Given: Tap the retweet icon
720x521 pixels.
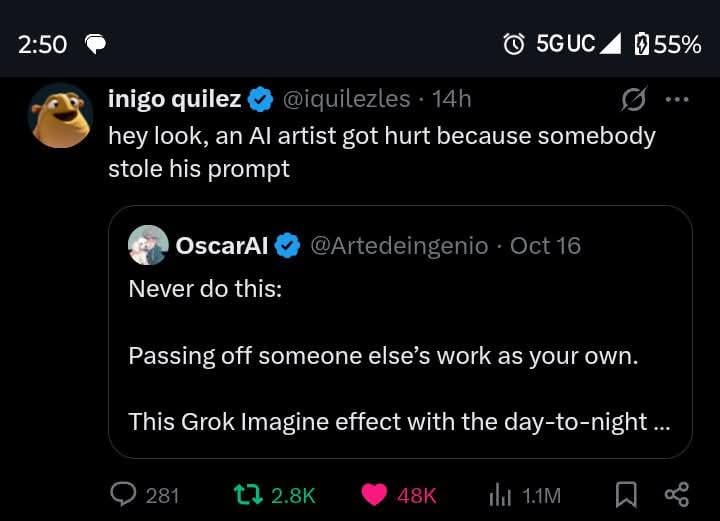Looking at the screenshot, I should point(246,494).
